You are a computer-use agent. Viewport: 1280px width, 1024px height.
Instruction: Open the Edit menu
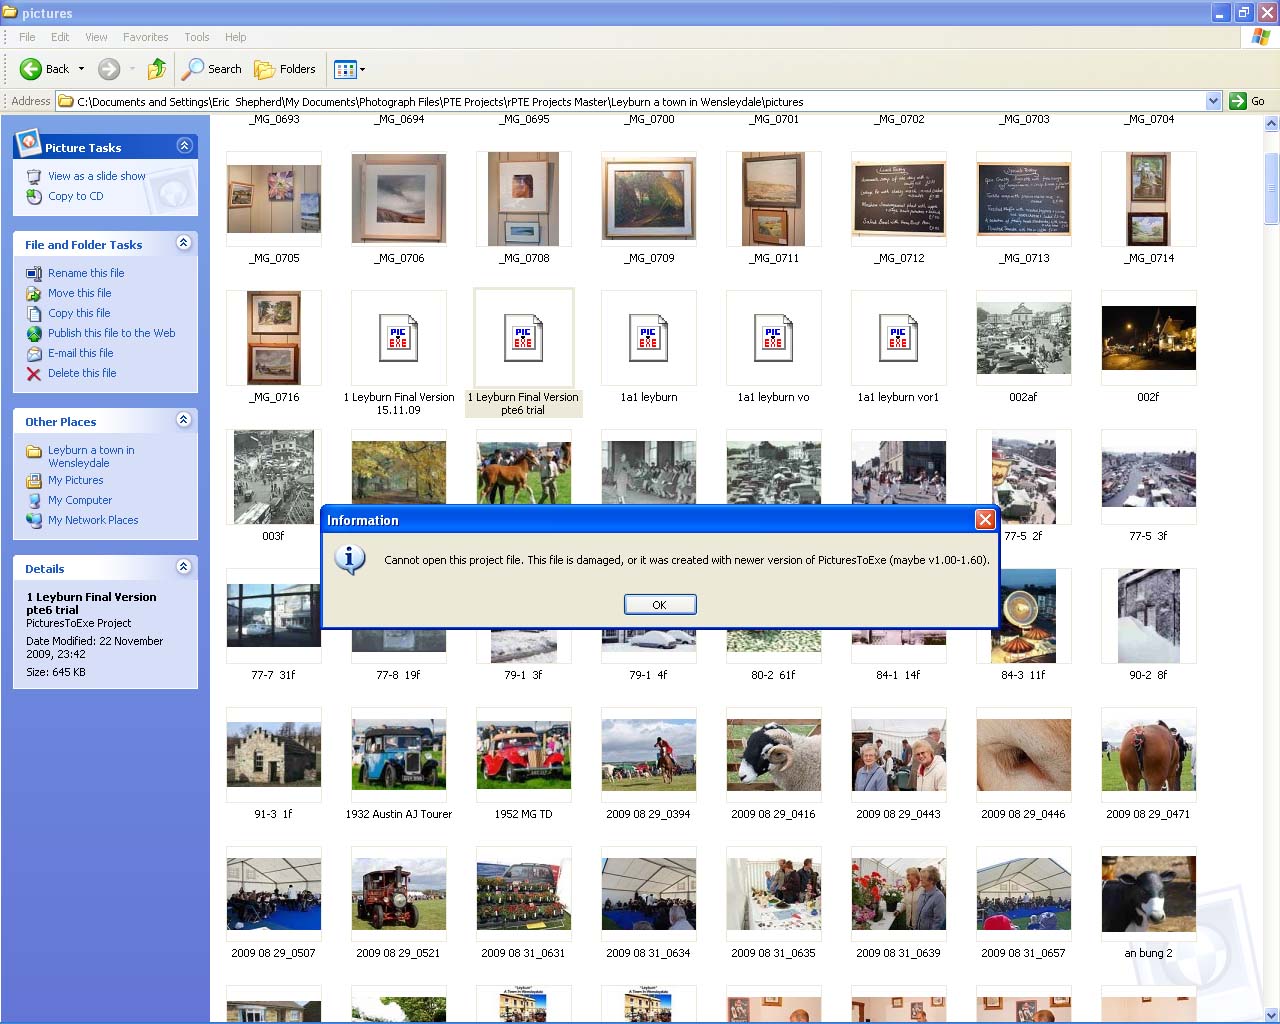pyautogui.click(x=60, y=37)
